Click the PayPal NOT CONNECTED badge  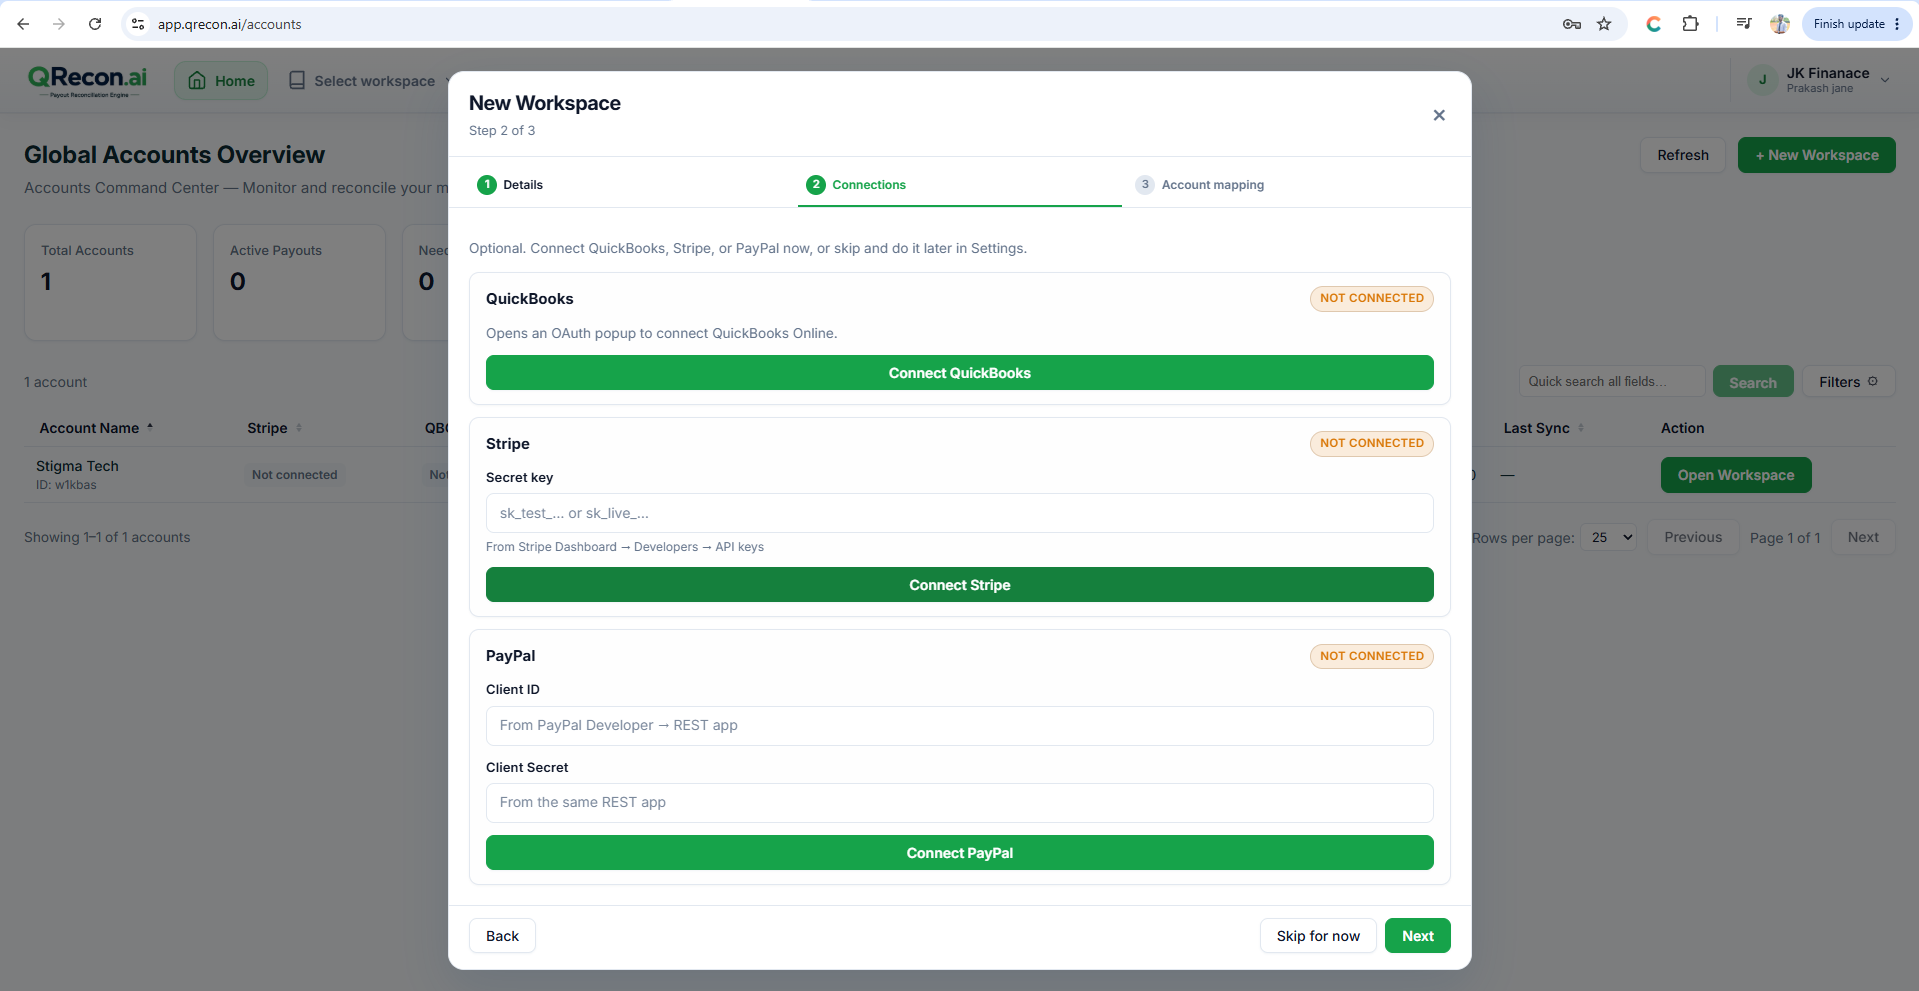click(x=1371, y=656)
